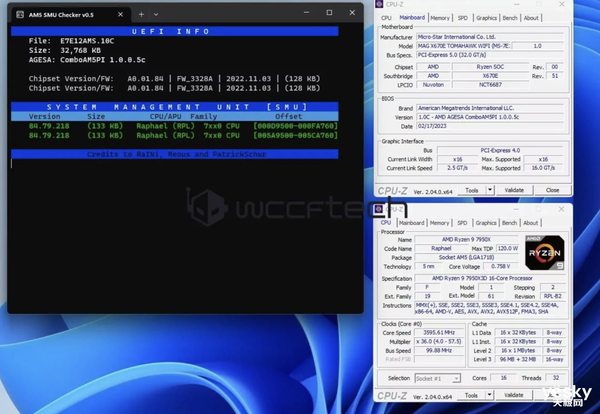Click Validate button in upper CPU-Z window
This screenshot has width=600, height=414.
pyautogui.click(x=514, y=190)
